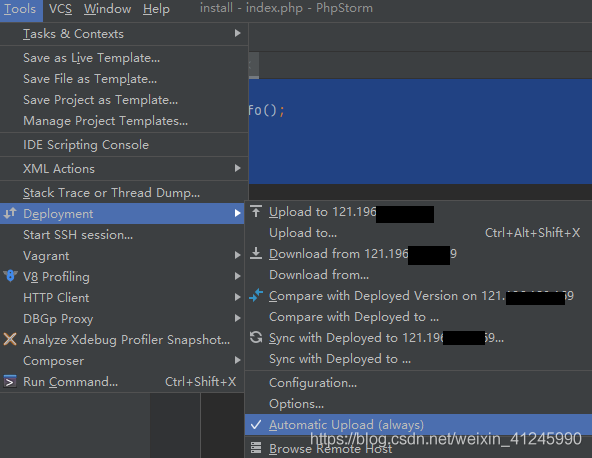Expand Deployment submenu arrow
The image size is (592, 458).
coord(237,213)
